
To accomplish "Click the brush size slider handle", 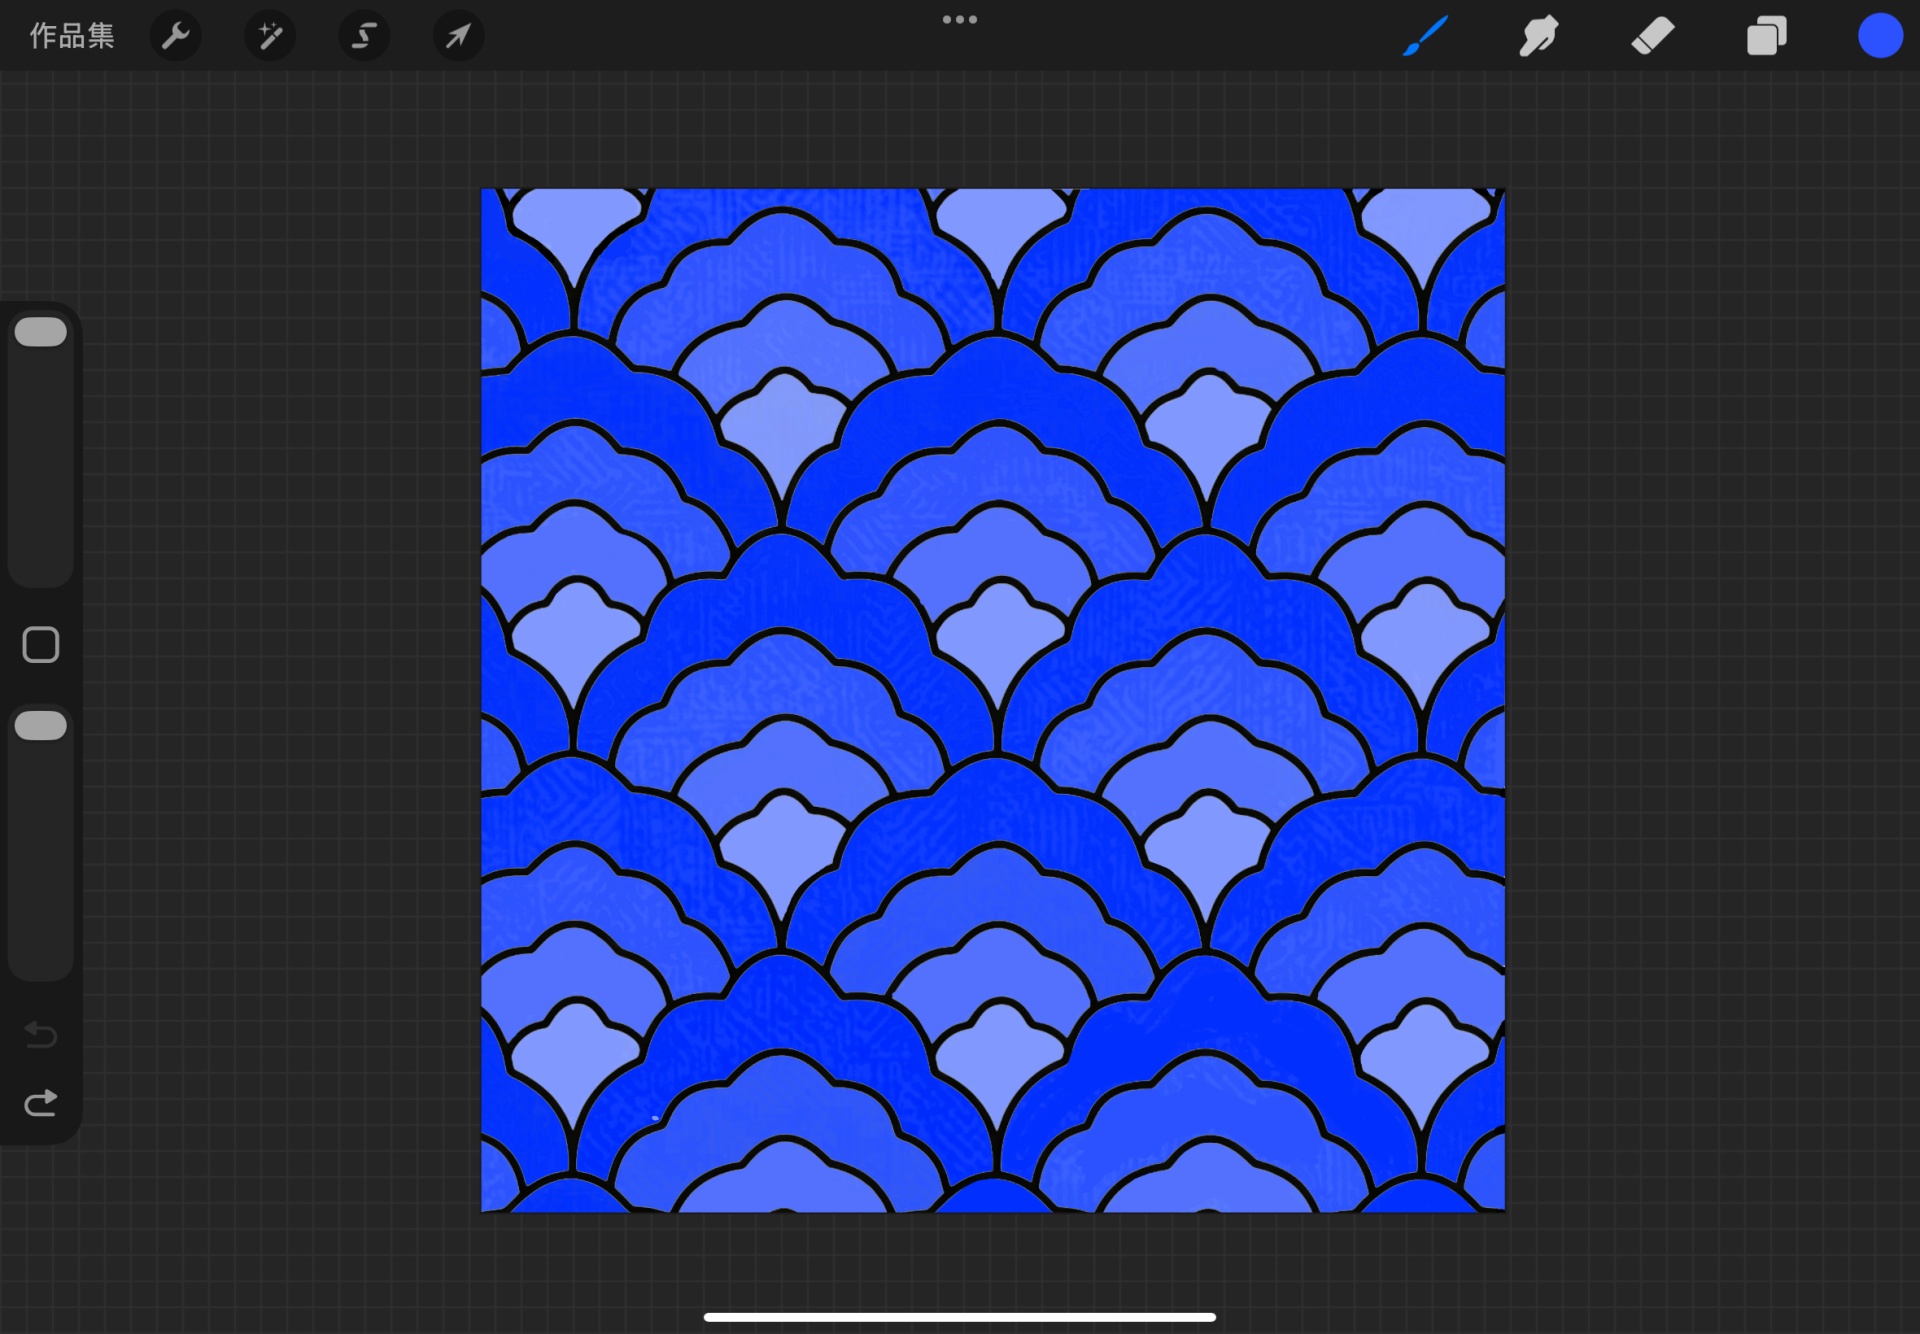I will pyautogui.click(x=41, y=332).
